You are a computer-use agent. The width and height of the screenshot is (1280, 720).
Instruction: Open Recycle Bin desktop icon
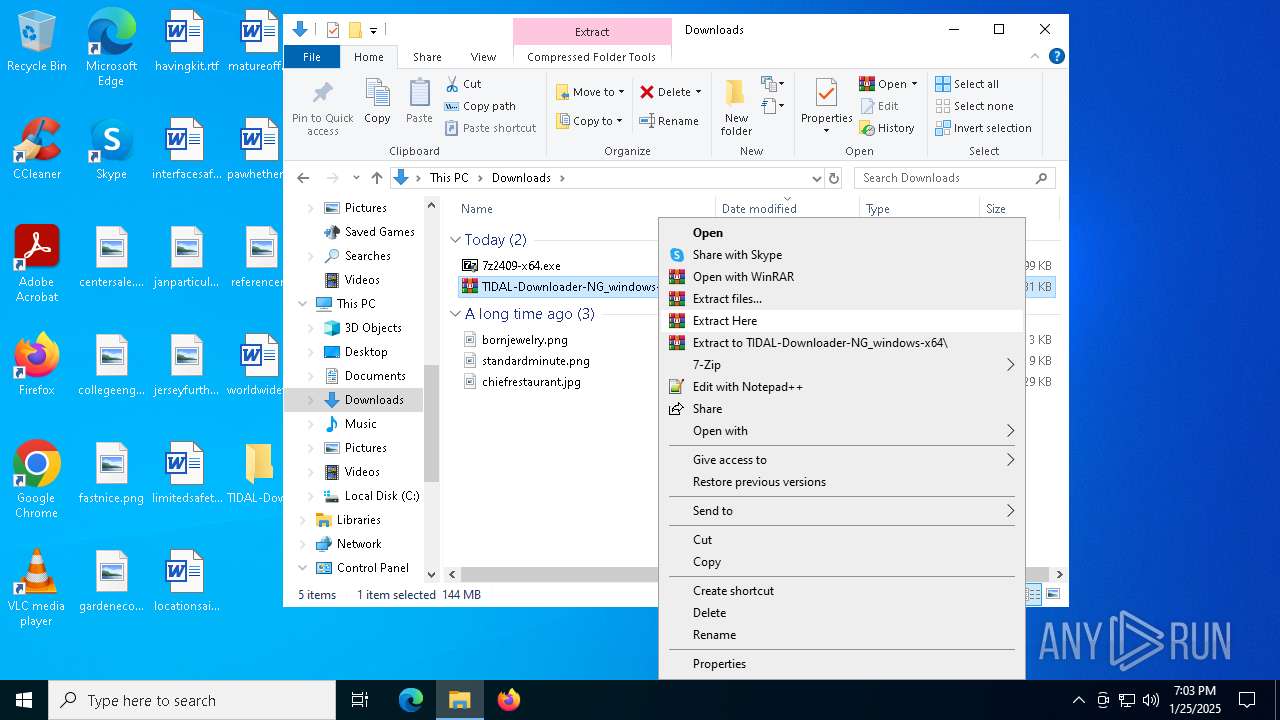[x=37, y=42]
